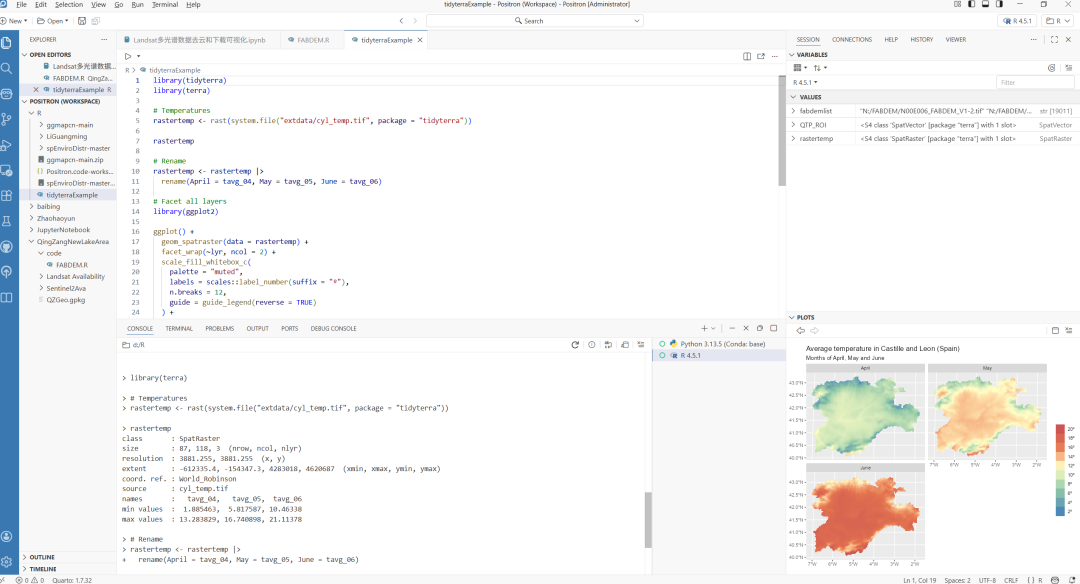This screenshot has width=1080, height=584.
Task: Open the GitHub icon in activity bar
Action: click(x=7, y=247)
